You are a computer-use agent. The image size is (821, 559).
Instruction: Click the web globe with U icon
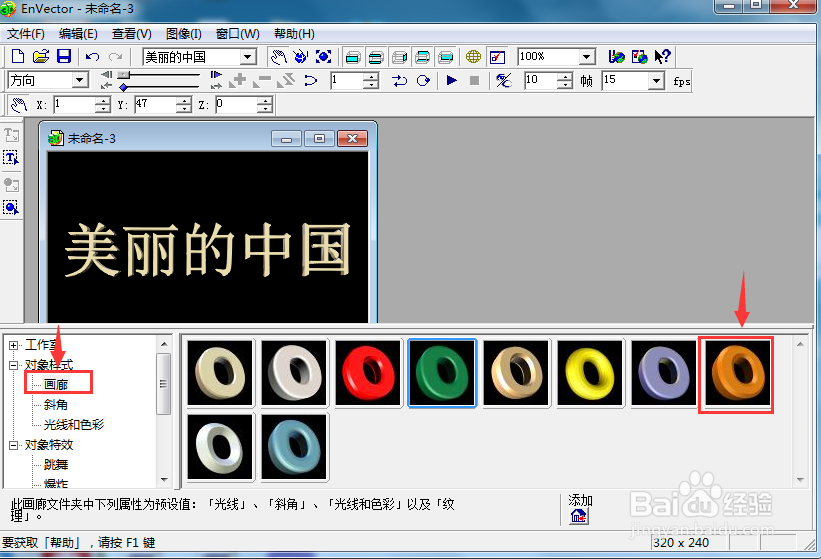pos(617,57)
